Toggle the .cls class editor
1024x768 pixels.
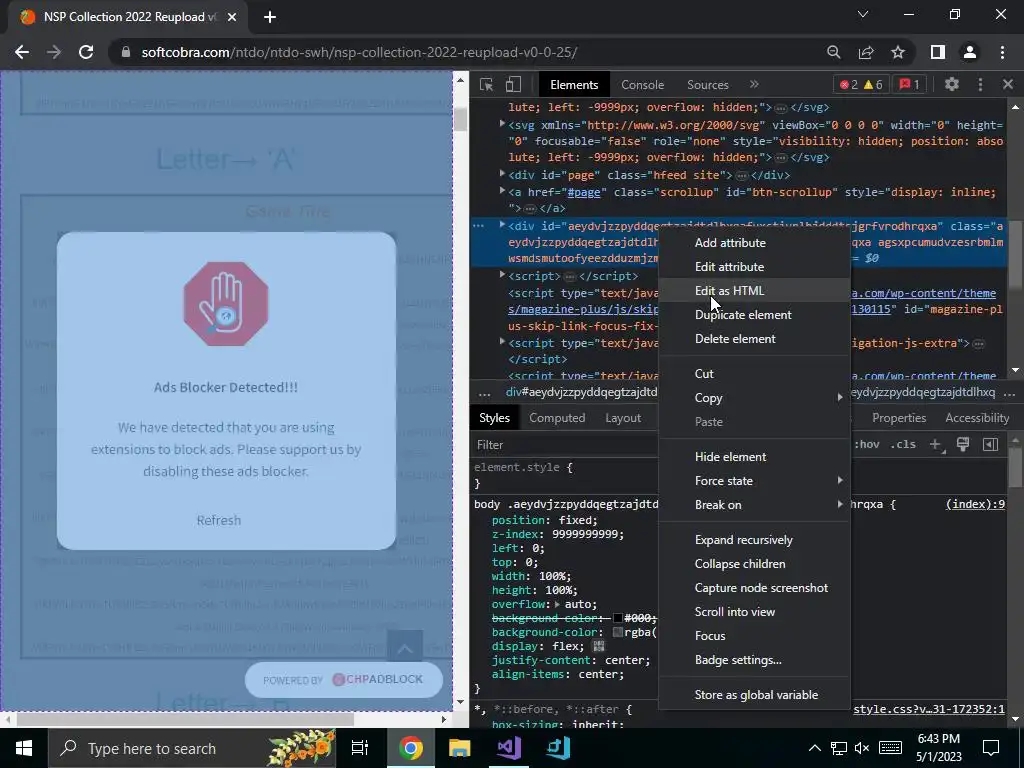[903, 444]
